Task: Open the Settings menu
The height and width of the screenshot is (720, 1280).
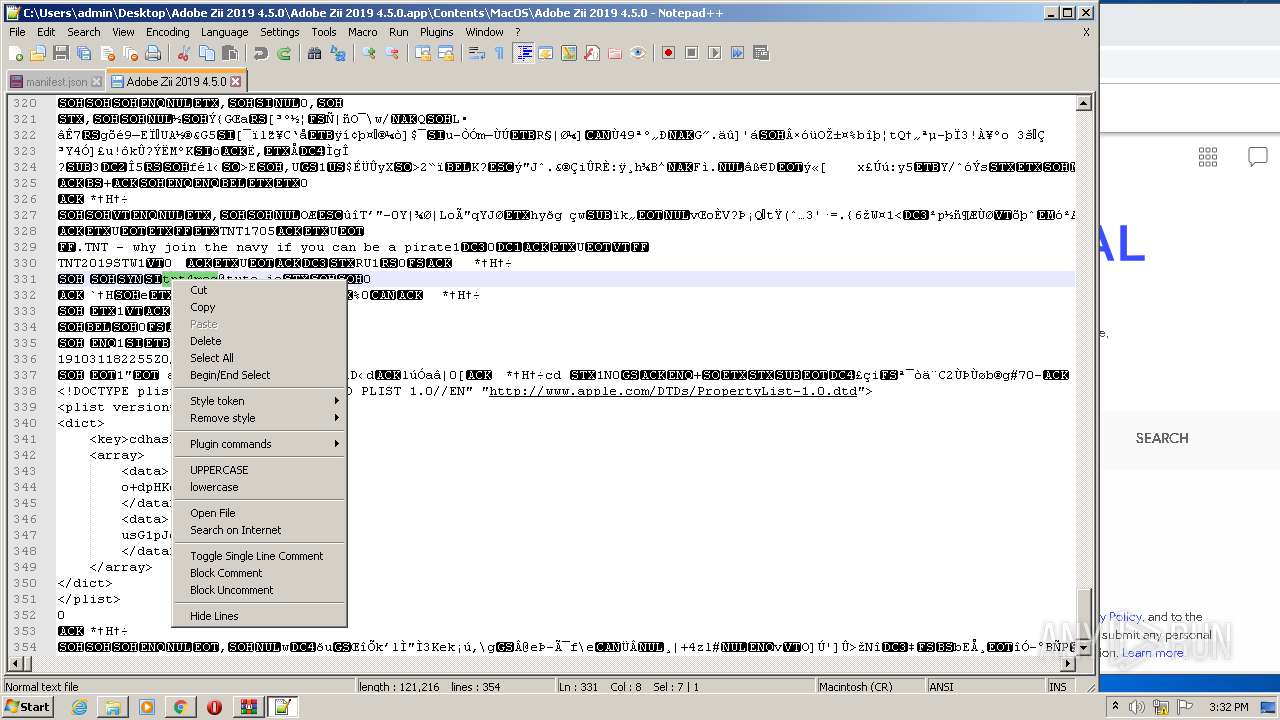Action: click(280, 32)
